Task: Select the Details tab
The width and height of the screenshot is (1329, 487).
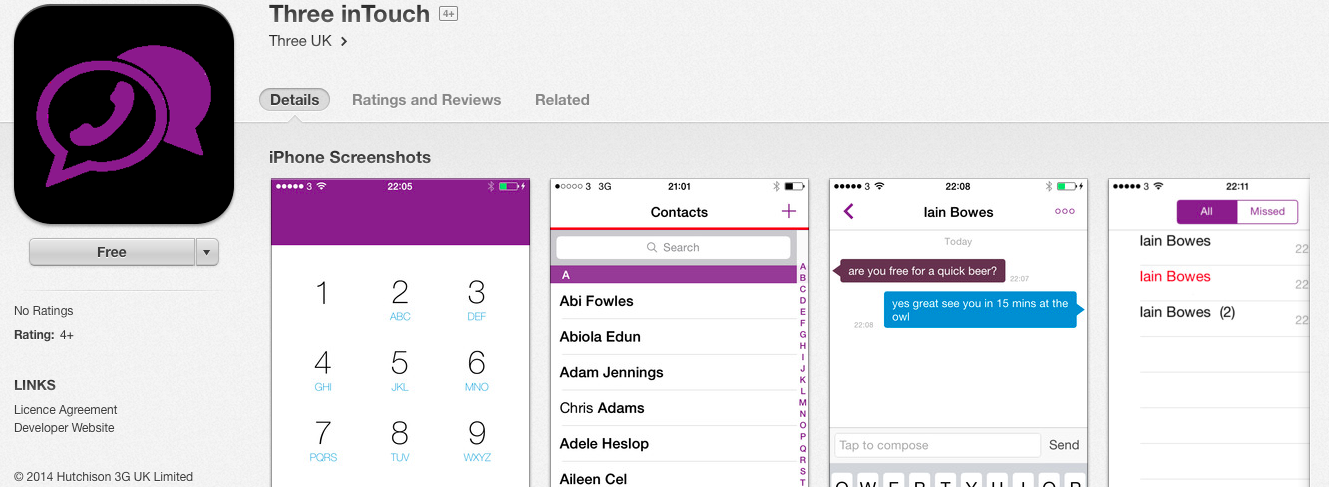Action: point(295,100)
